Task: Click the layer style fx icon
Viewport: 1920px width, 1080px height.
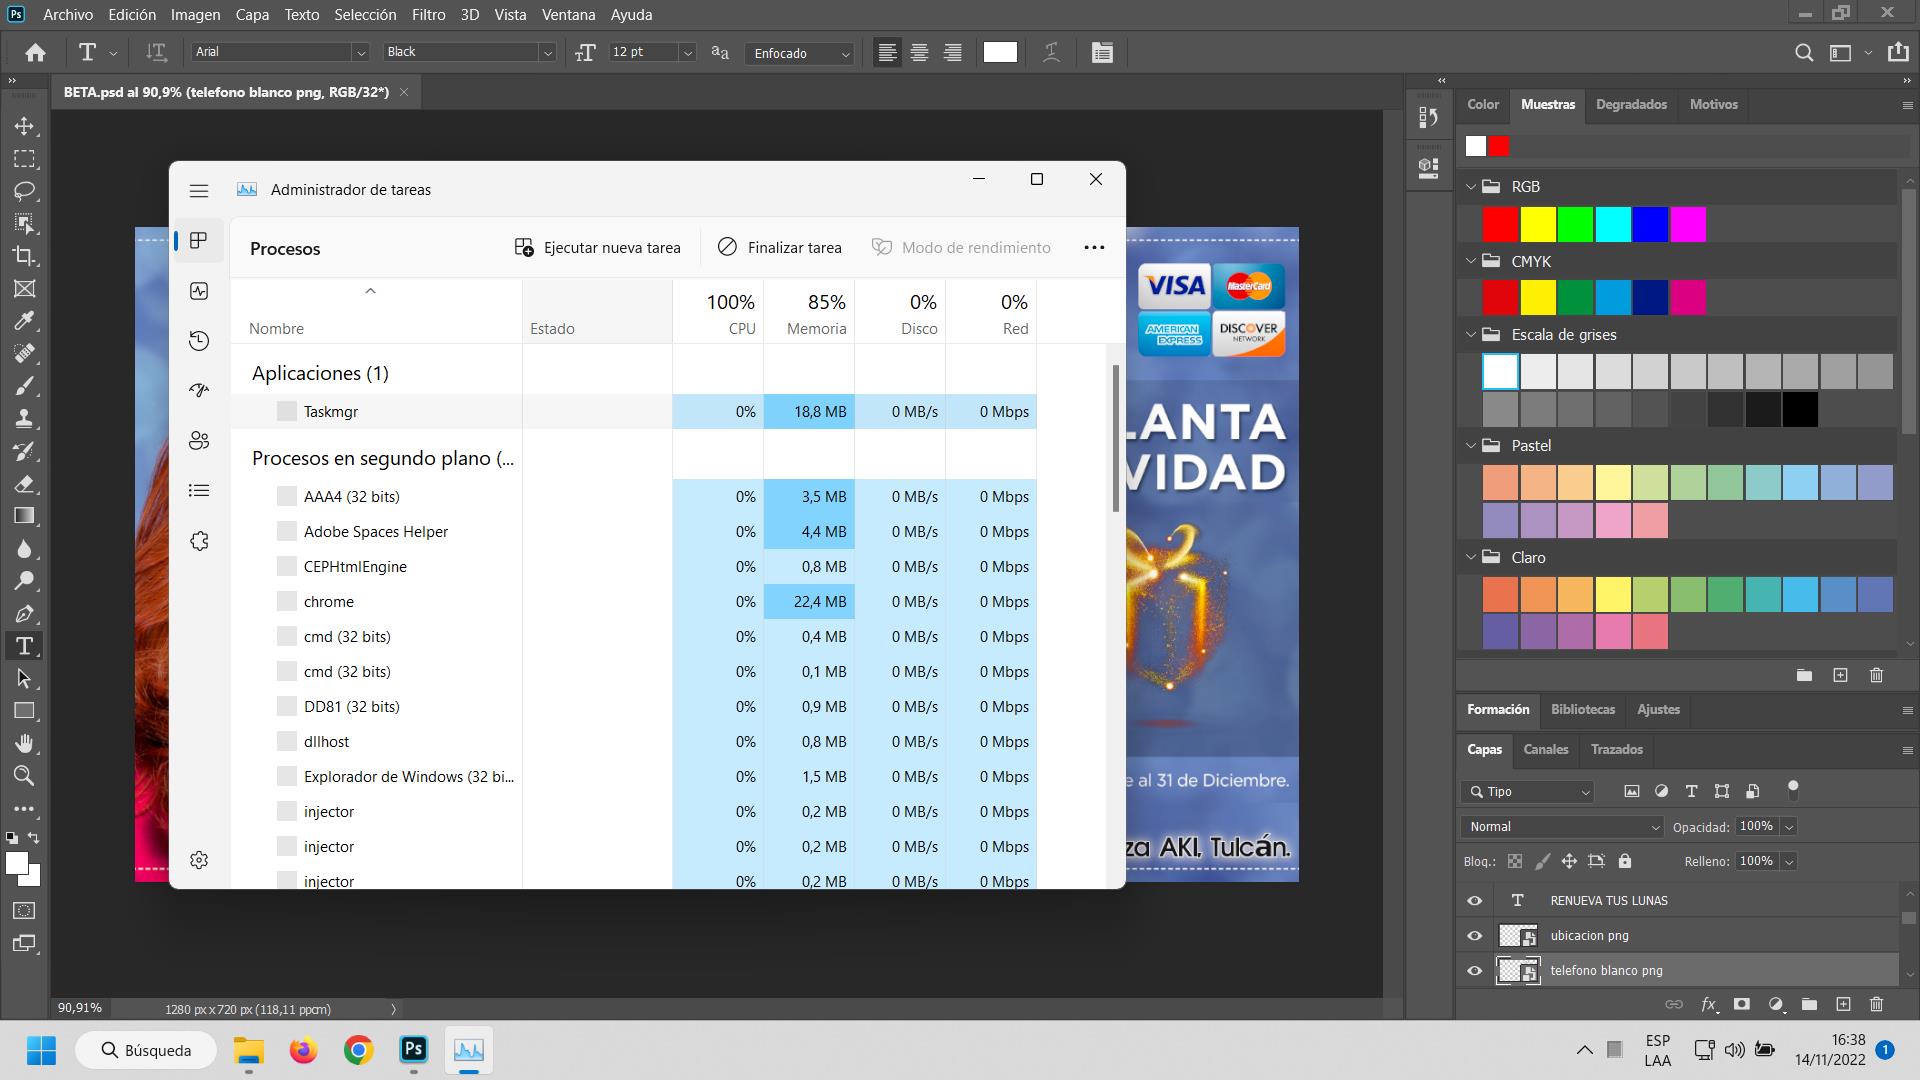Action: pos(1709,1004)
